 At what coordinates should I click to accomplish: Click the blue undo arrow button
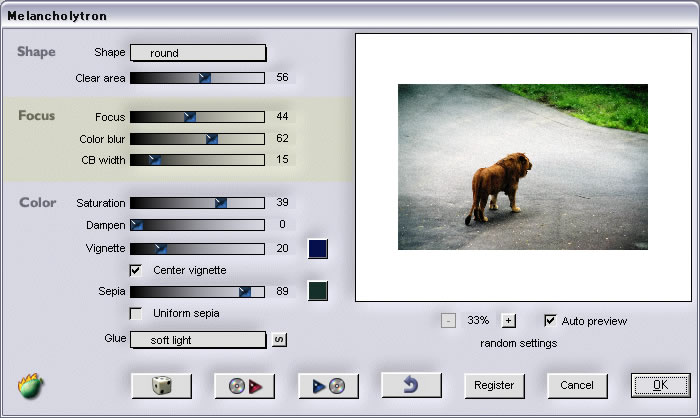pos(411,385)
